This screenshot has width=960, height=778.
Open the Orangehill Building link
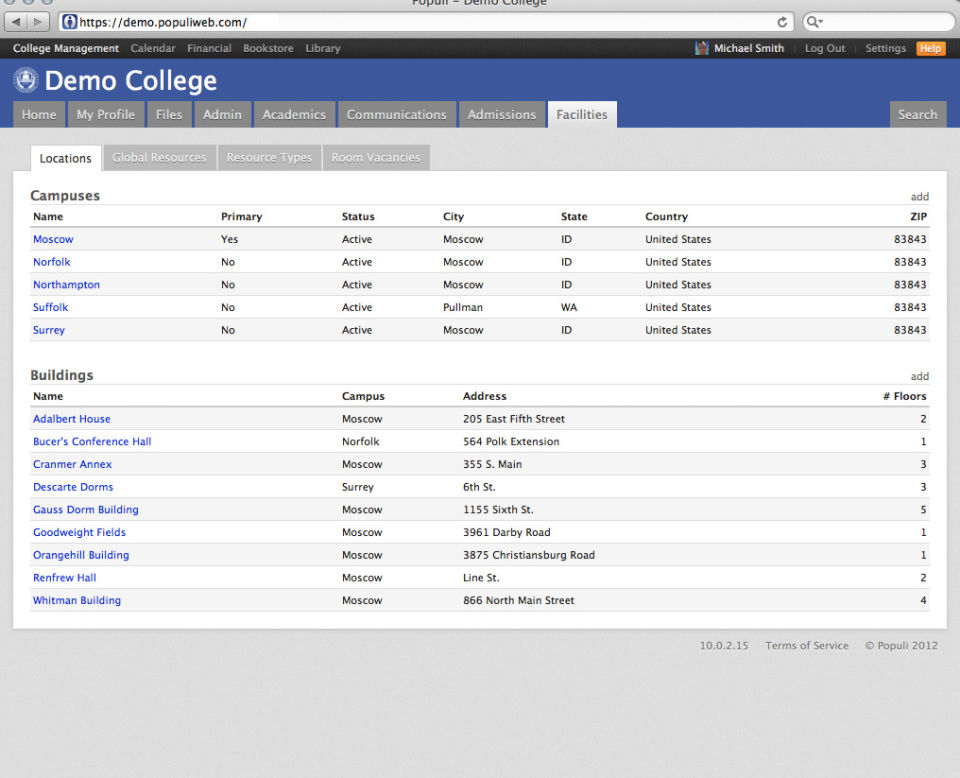[81, 555]
